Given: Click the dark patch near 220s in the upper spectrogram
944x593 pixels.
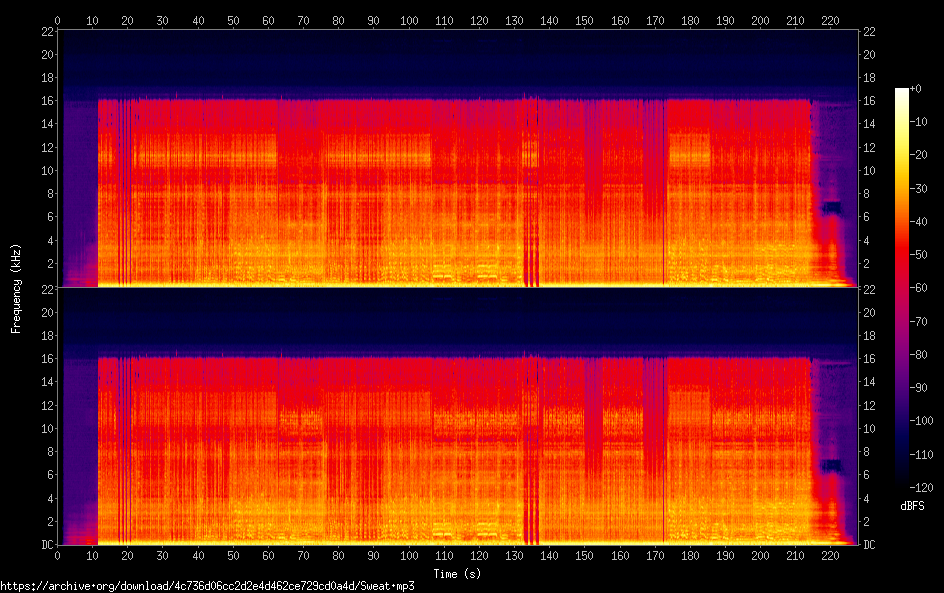Looking at the screenshot, I should pyautogui.click(x=831, y=208).
